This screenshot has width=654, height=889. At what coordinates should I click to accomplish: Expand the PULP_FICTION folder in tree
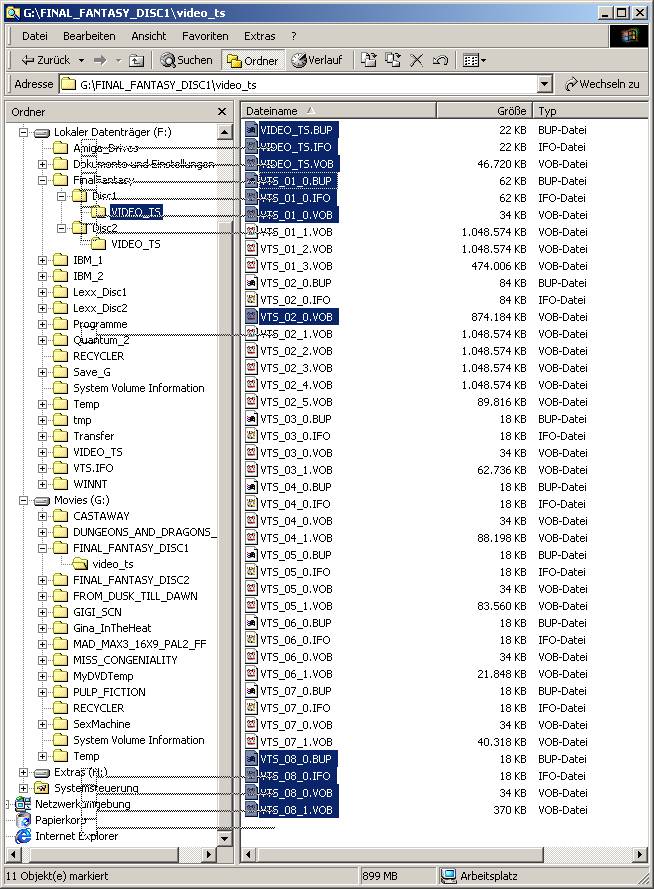(43, 692)
